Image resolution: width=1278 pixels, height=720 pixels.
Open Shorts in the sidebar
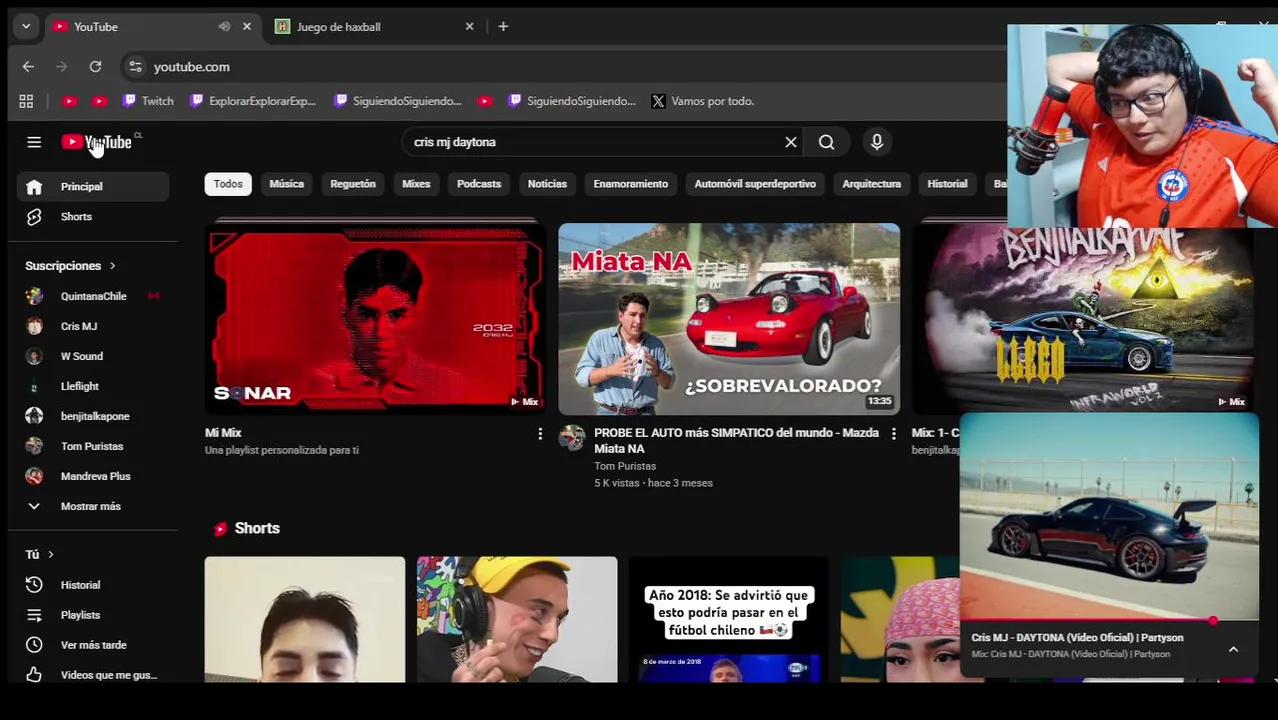click(93, 216)
